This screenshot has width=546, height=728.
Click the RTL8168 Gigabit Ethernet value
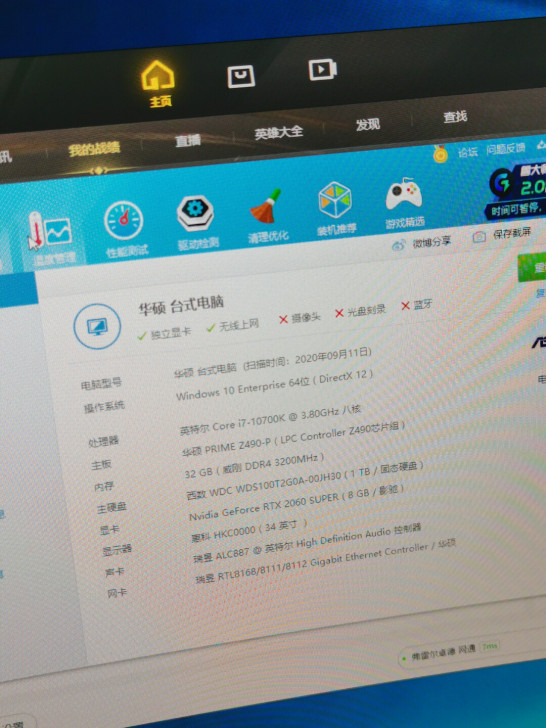(x=325, y=561)
